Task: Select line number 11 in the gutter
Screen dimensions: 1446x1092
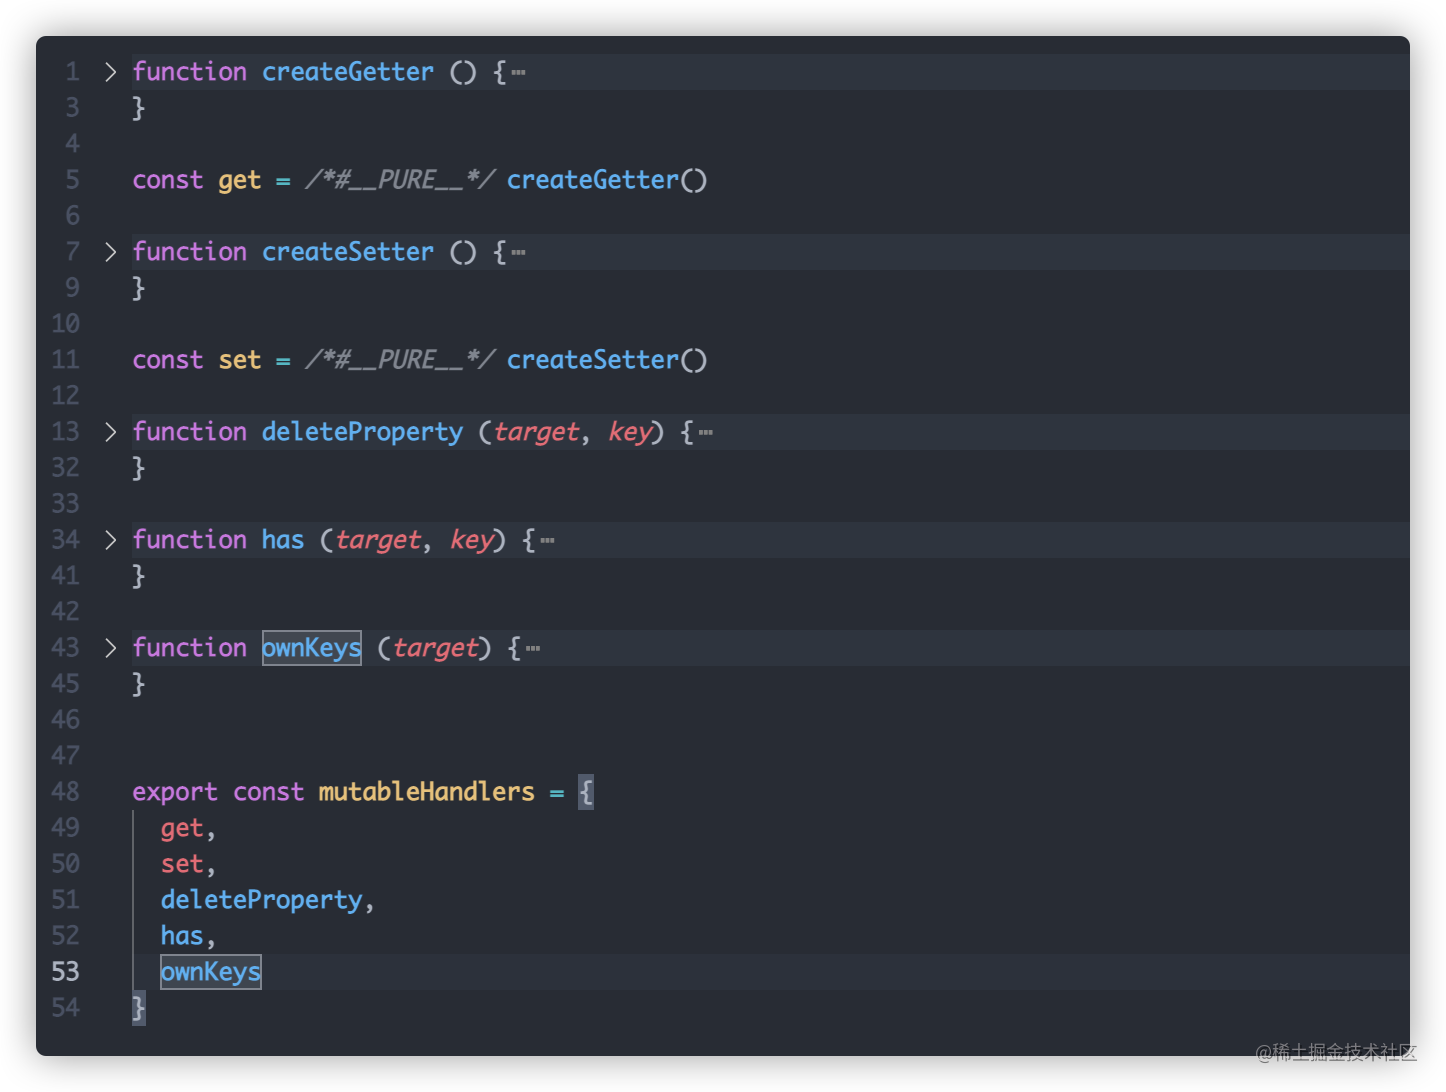Action: [65, 360]
